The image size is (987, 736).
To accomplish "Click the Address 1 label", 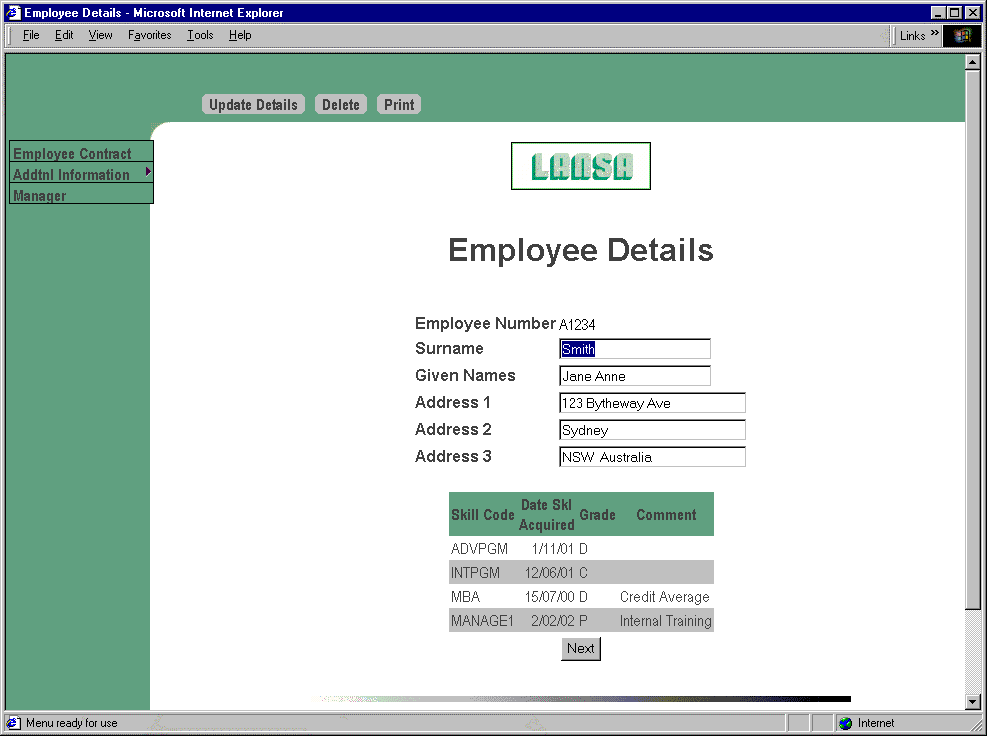I will tap(452, 402).
